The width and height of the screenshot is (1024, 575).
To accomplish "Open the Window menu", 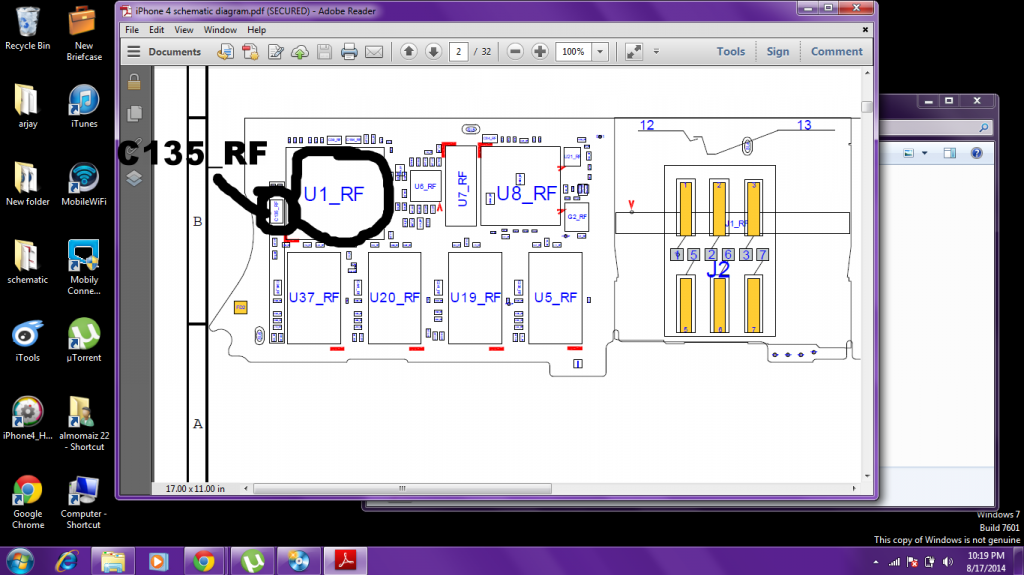I will click(220, 30).
